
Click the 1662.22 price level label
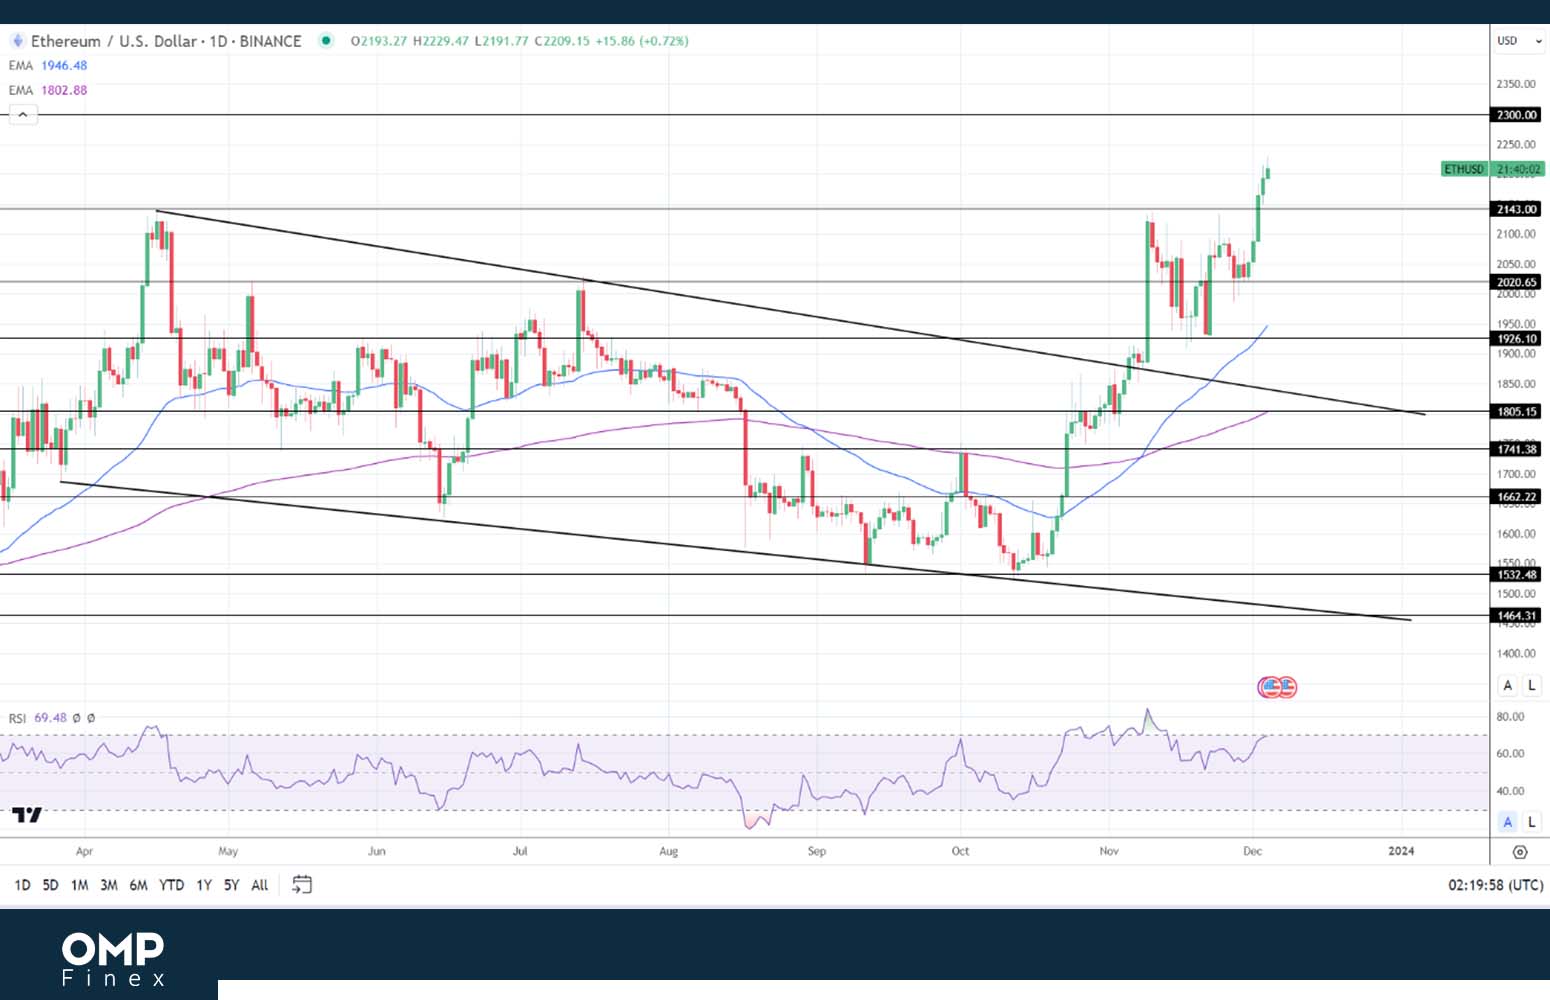click(1516, 497)
